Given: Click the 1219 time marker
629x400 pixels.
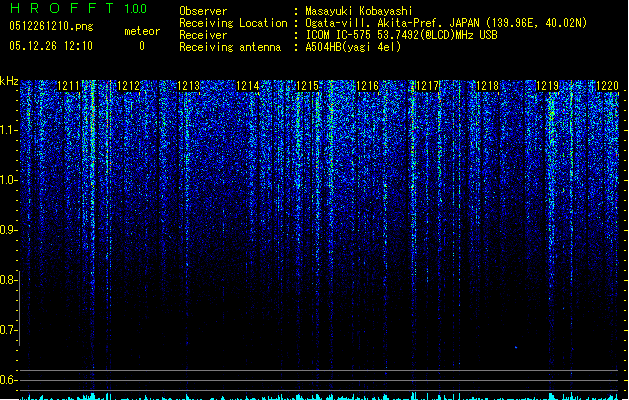Looking at the screenshot, I should (x=548, y=86).
